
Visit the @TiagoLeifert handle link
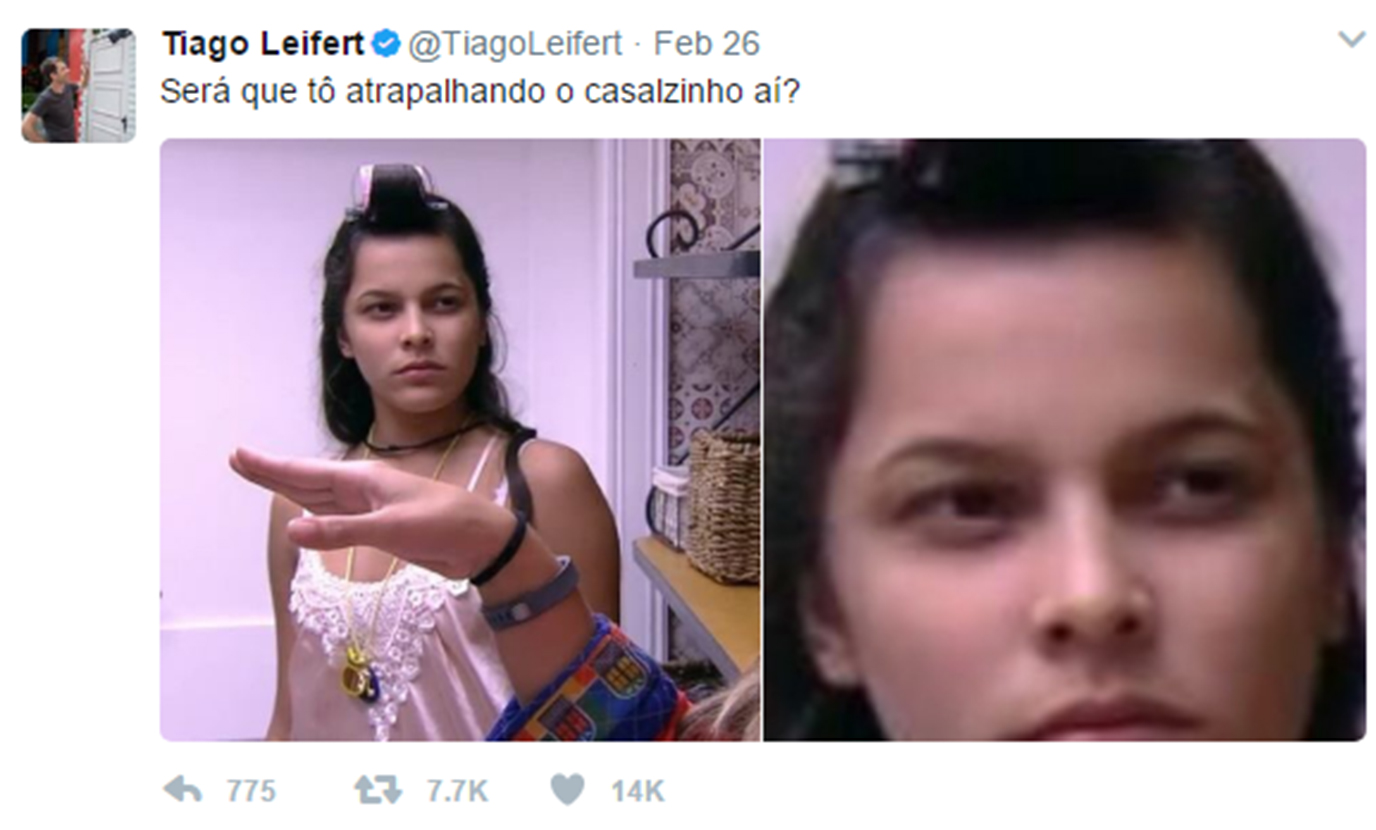[x=515, y=44]
